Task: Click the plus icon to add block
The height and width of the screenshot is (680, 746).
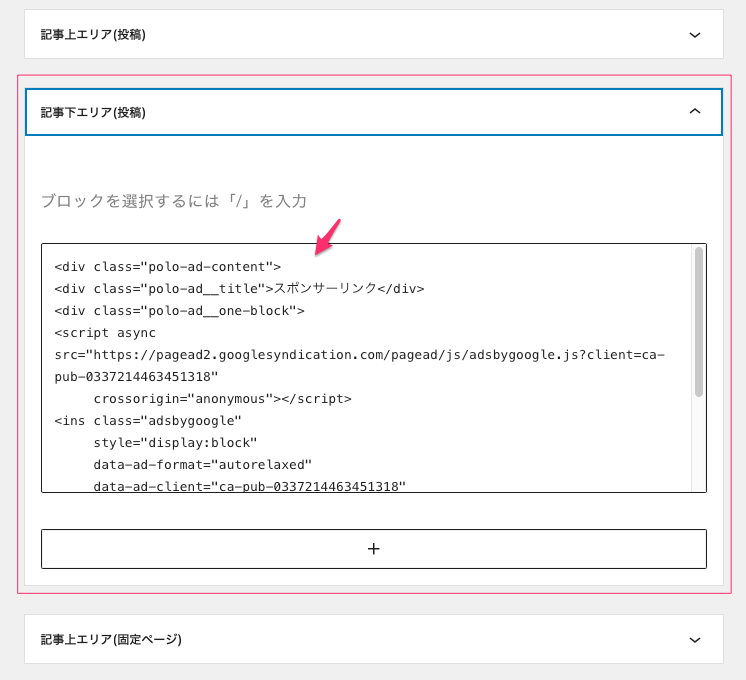Action: [374, 549]
